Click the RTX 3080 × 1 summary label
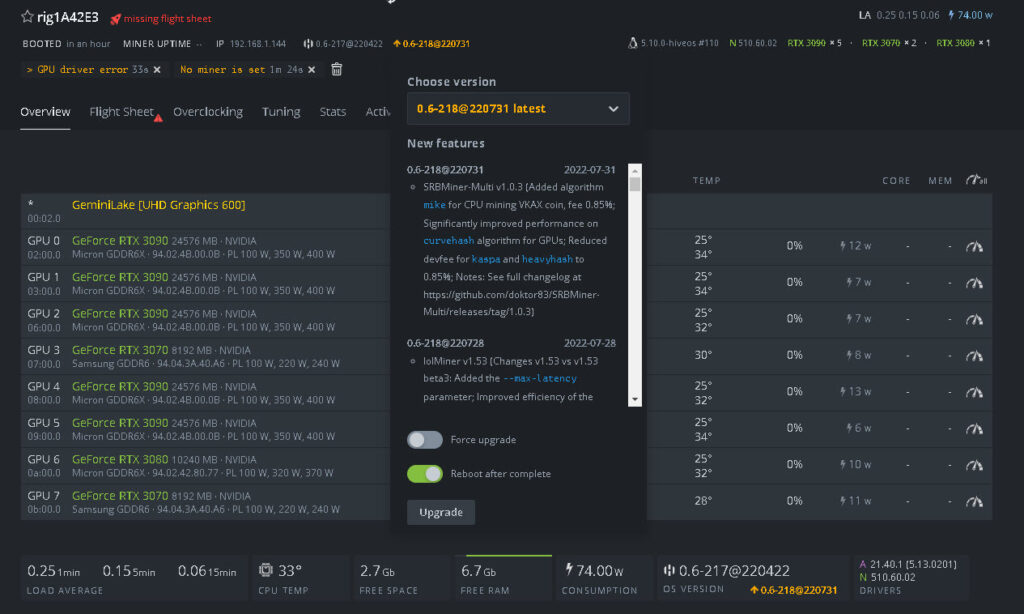Screen dimensions: 1024x614 coord(963,43)
